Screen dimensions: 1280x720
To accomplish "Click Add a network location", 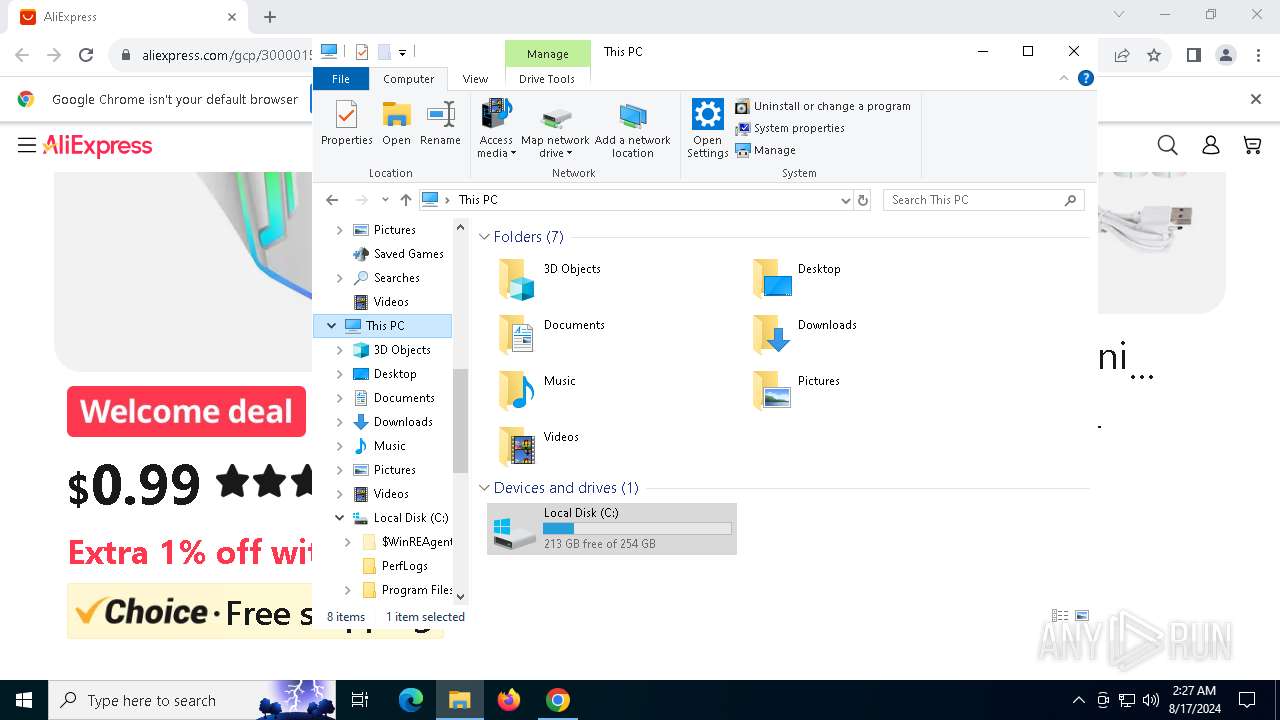I will (x=632, y=128).
